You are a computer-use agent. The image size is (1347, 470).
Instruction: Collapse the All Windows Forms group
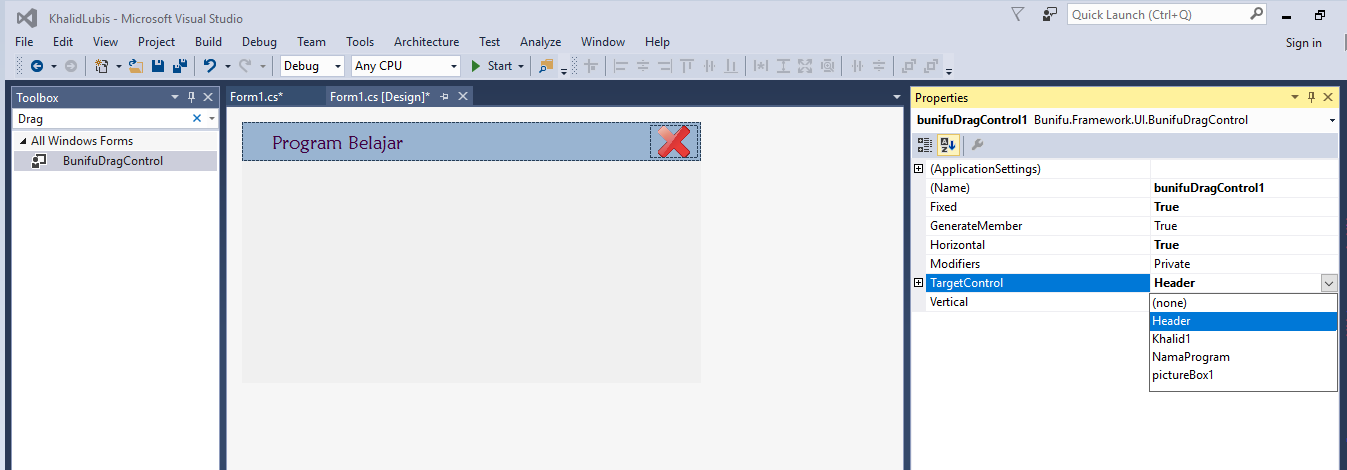tap(23, 141)
